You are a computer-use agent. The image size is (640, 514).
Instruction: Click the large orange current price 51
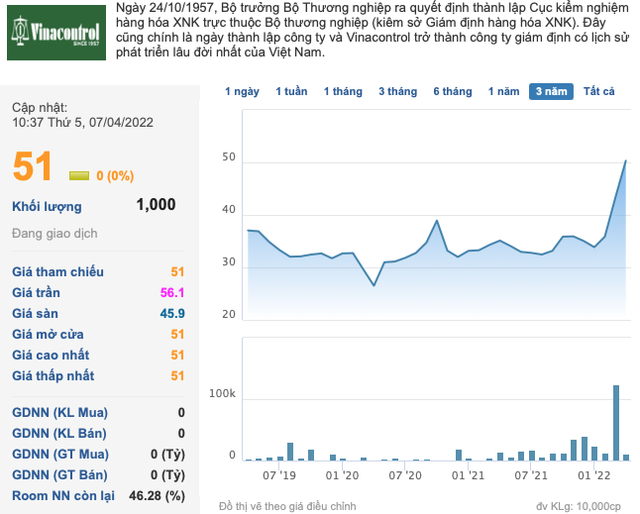33,167
